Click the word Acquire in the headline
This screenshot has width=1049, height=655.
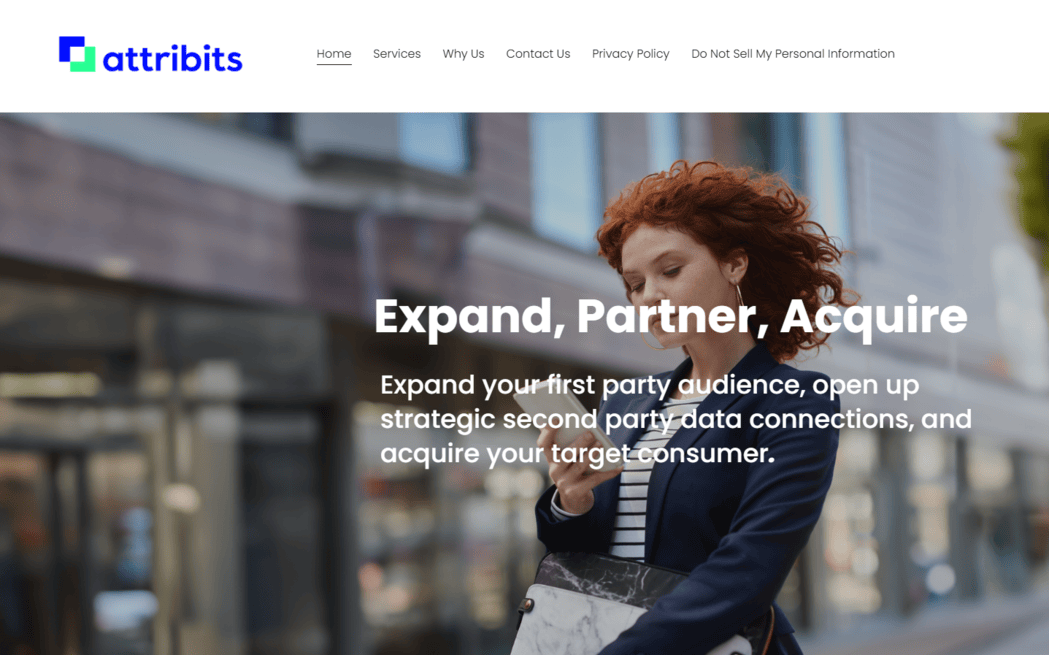click(x=874, y=316)
